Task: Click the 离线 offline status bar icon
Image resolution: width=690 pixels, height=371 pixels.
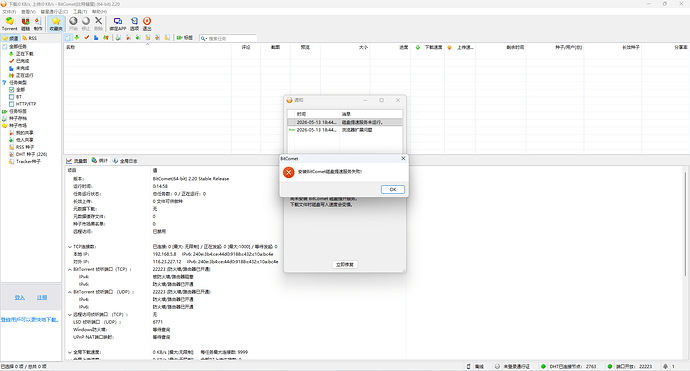Action: pyautogui.click(x=469, y=366)
